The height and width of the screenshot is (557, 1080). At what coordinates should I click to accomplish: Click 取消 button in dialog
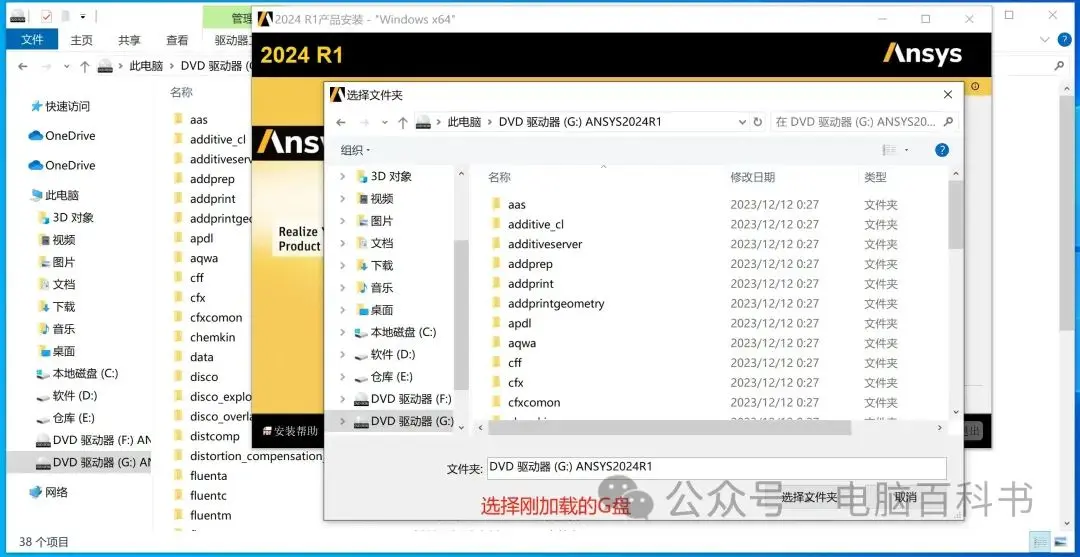(x=905, y=497)
